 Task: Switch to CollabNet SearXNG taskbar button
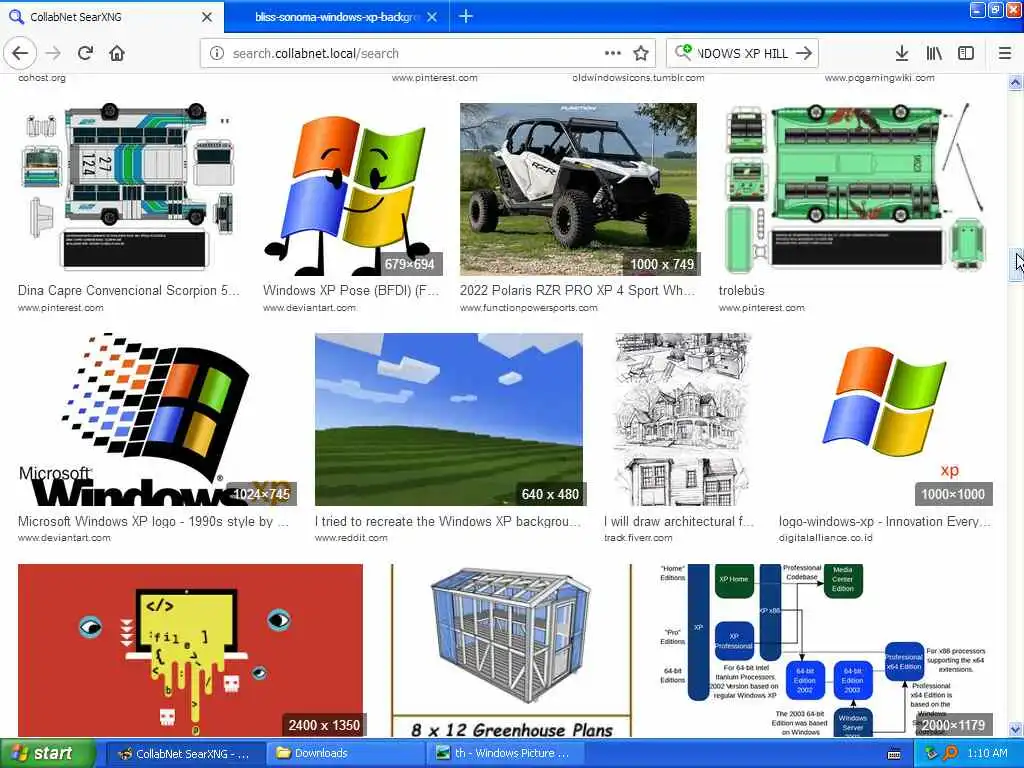point(185,754)
